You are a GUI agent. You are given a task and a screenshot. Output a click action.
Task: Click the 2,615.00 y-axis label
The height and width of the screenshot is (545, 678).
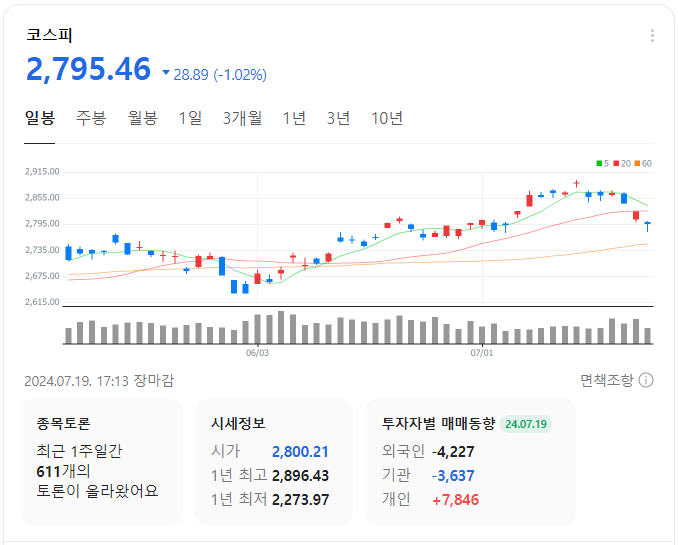(42, 302)
